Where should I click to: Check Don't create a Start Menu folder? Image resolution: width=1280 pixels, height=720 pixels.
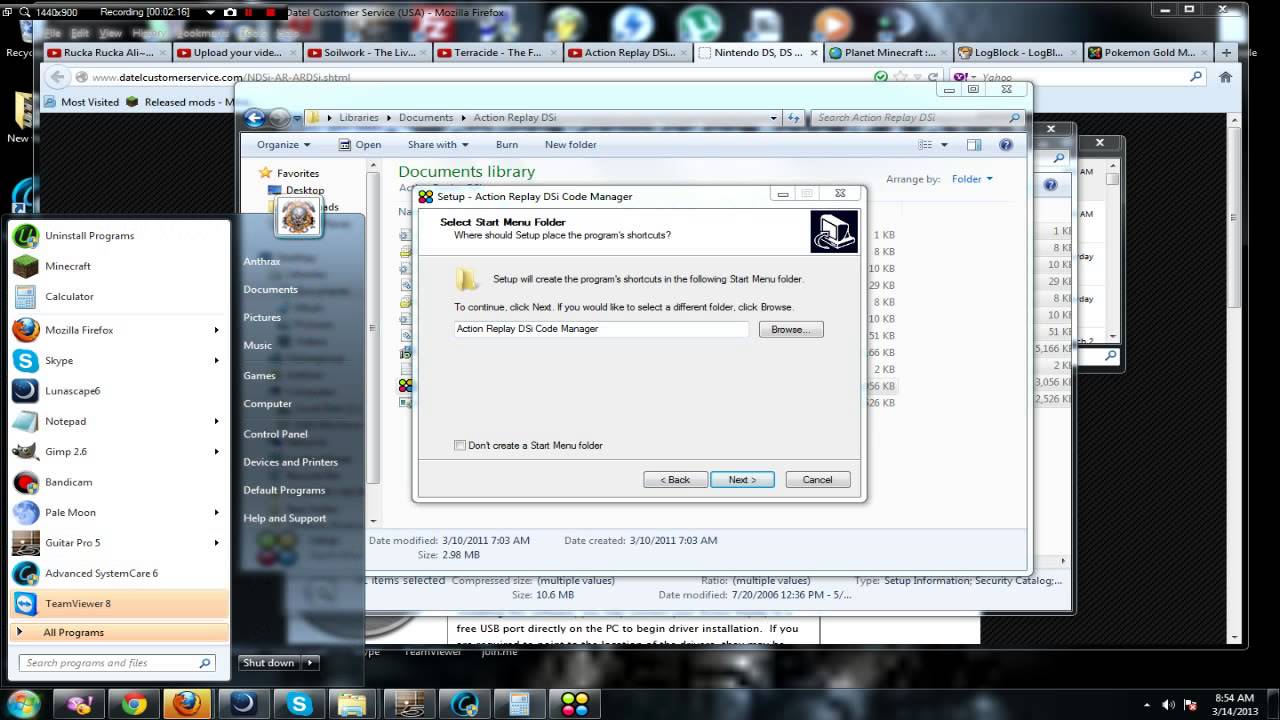(x=460, y=445)
